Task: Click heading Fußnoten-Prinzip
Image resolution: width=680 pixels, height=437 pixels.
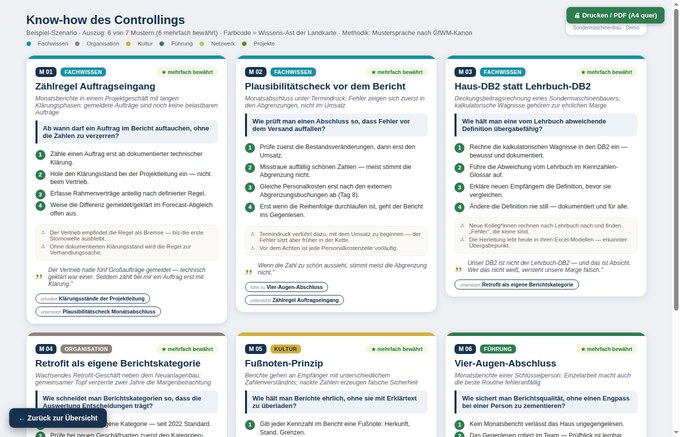Action: (284, 363)
